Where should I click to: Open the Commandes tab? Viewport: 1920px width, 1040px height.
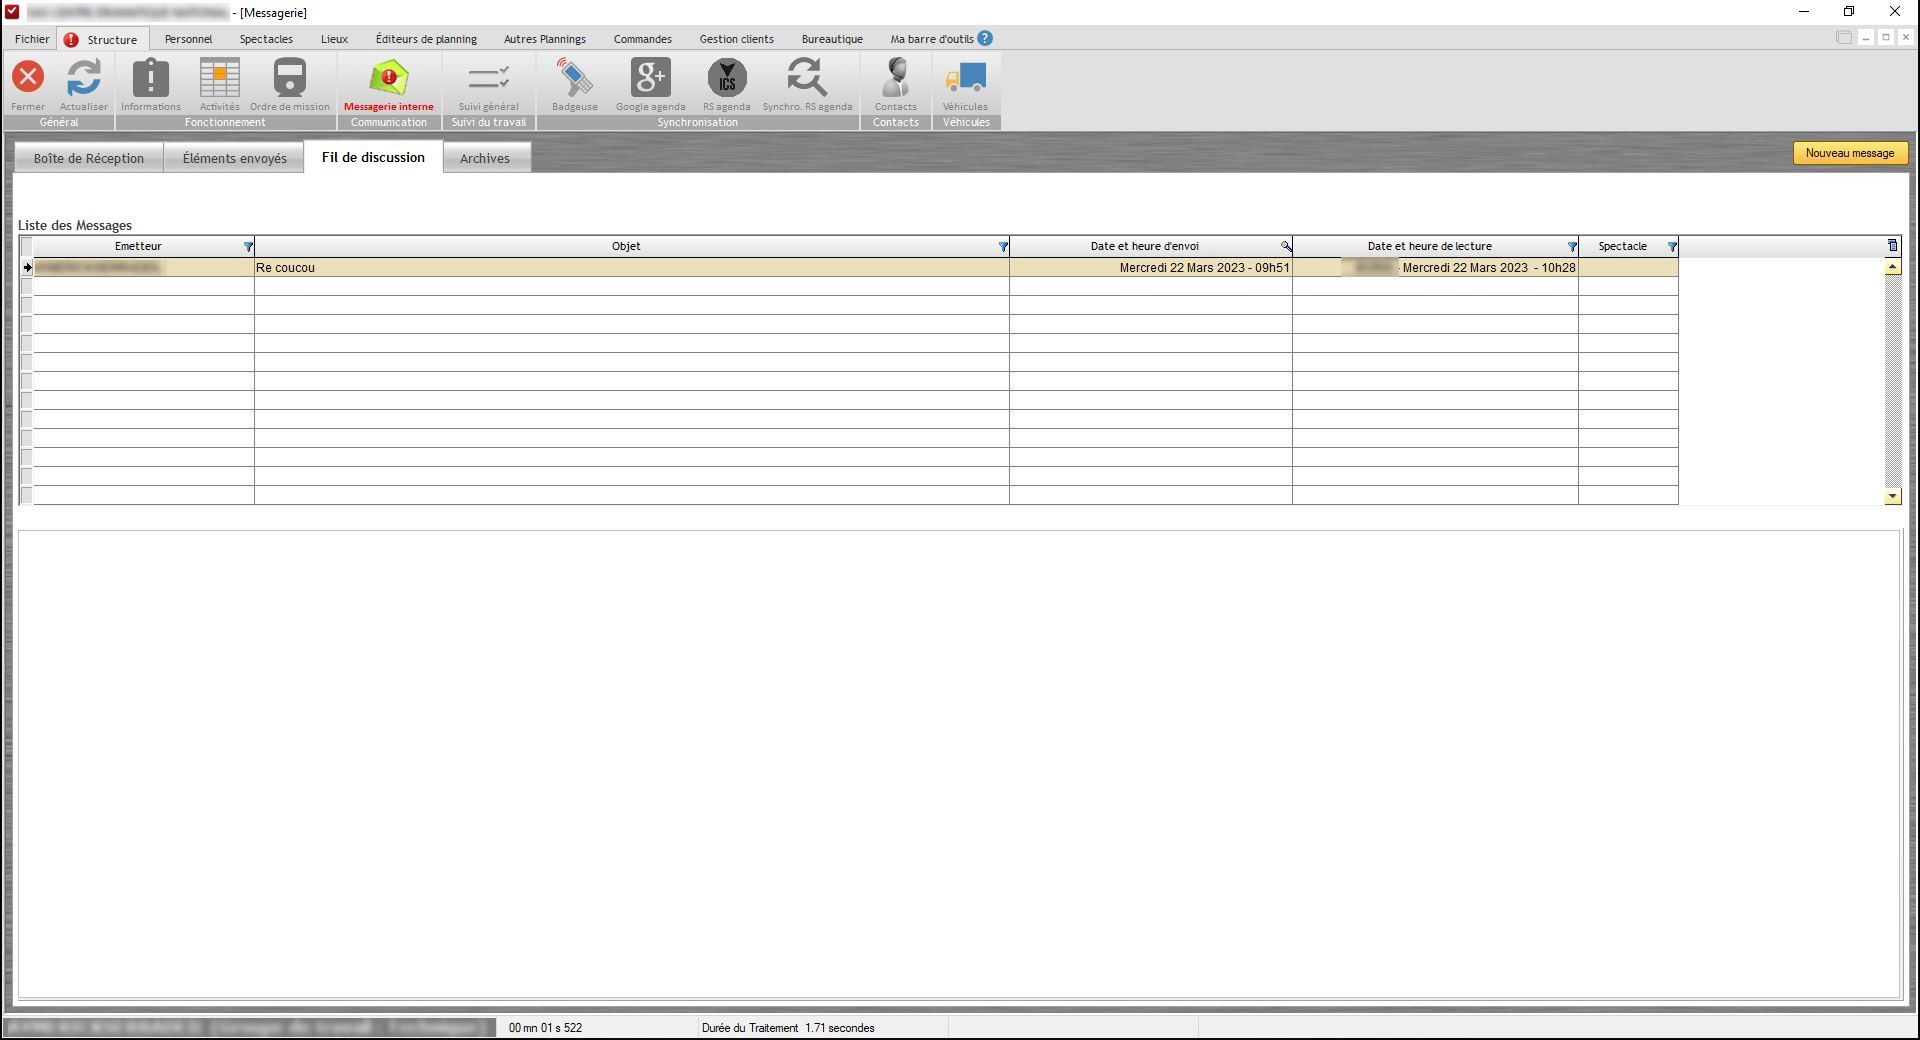[x=642, y=39]
